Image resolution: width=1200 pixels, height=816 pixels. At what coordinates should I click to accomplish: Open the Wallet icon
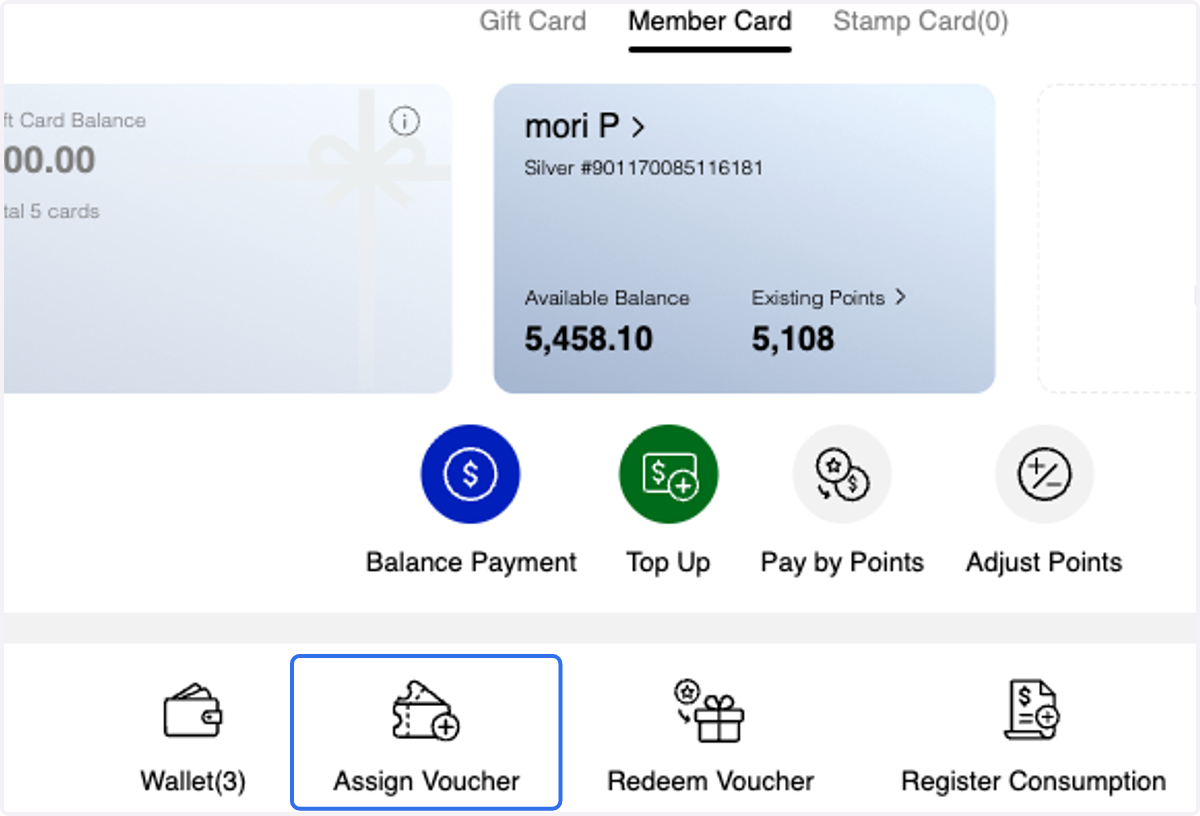pyautogui.click(x=192, y=710)
